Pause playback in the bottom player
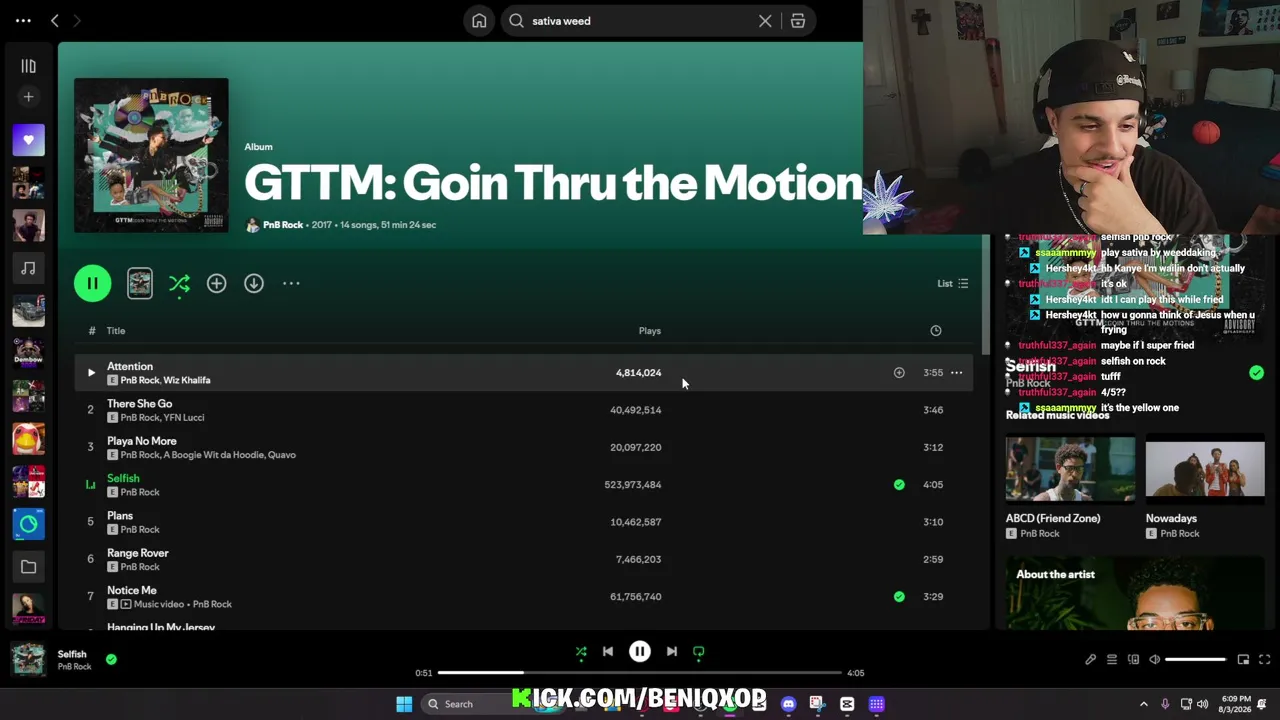The image size is (1280, 720). tap(640, 652)
